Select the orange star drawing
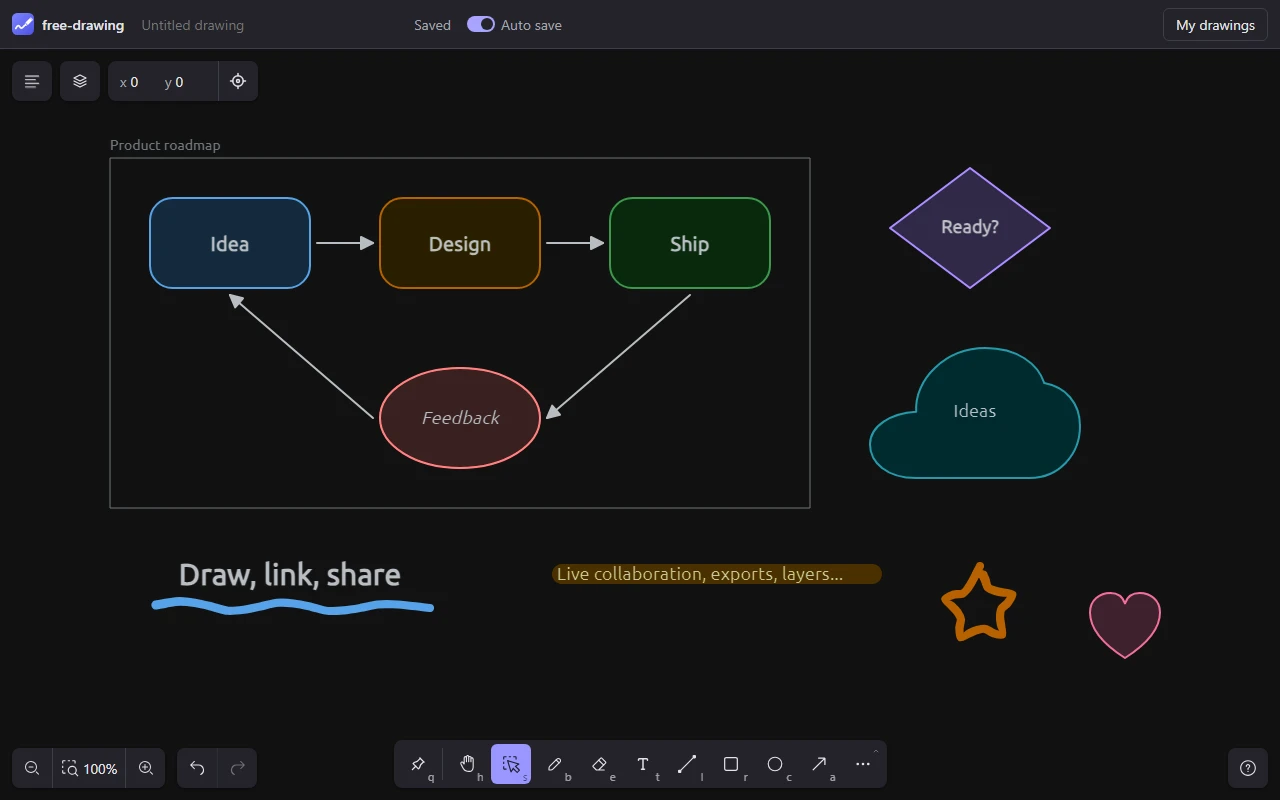This screenshot has height=800, width=1280. [x=979, y=602]
